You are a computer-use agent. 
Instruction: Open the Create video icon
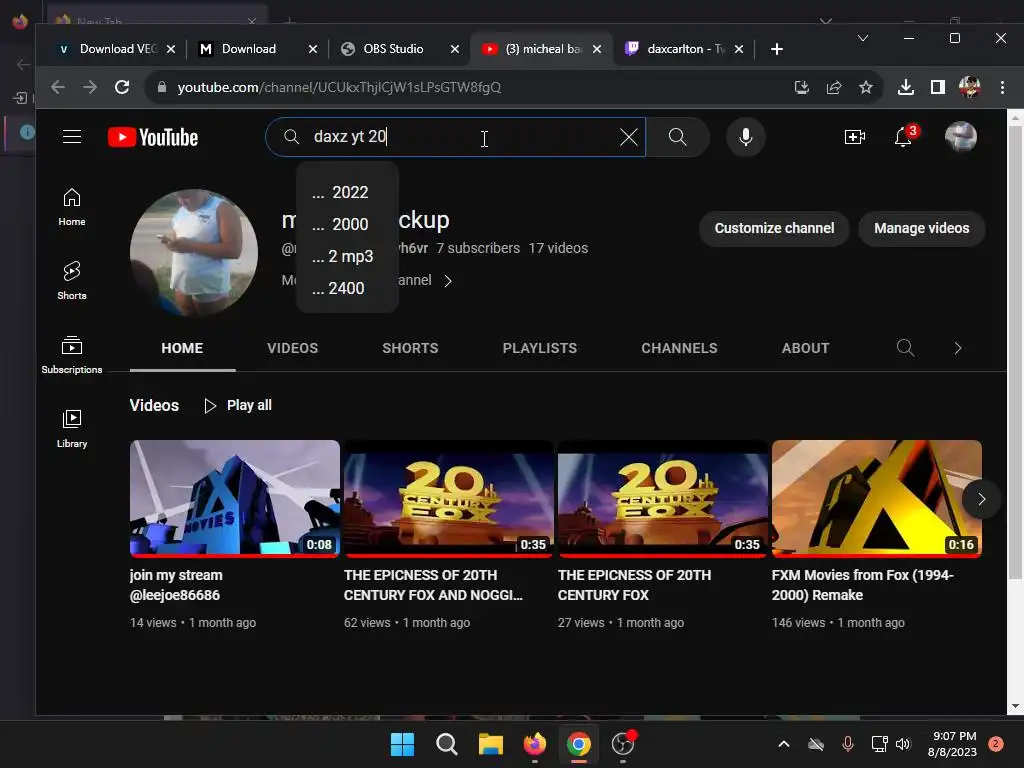[854, 137]
